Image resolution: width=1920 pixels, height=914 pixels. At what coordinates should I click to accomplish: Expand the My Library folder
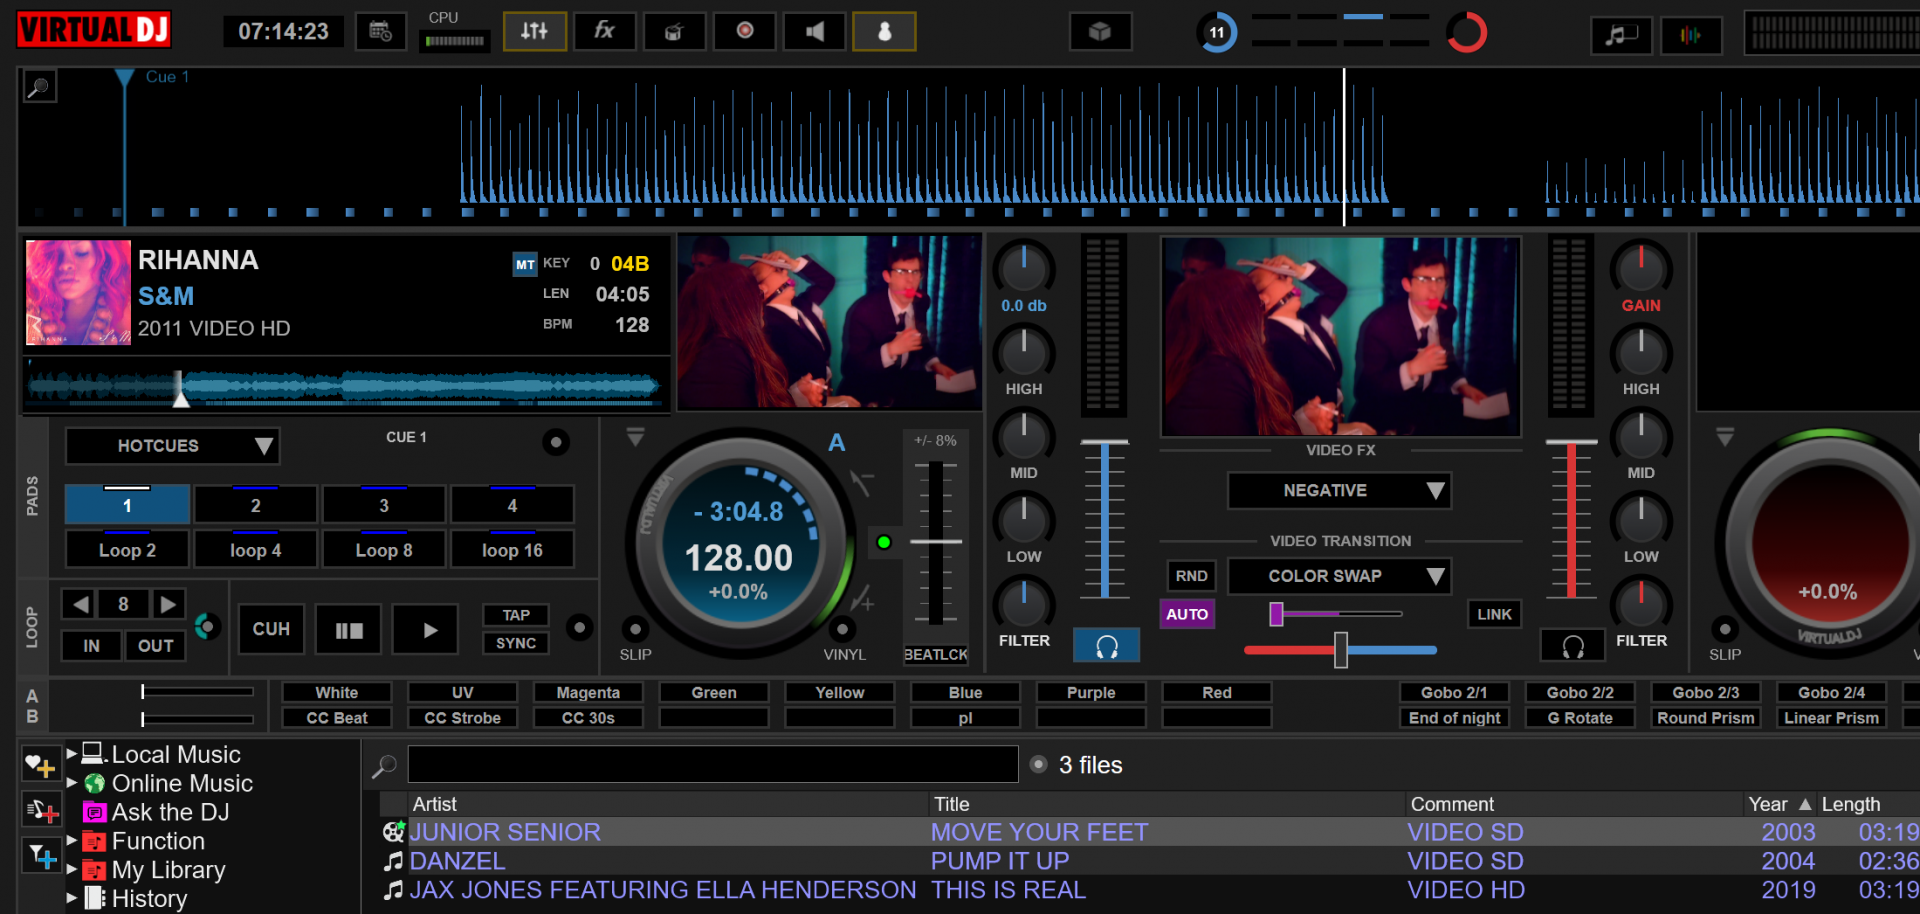tap(72, 869)
